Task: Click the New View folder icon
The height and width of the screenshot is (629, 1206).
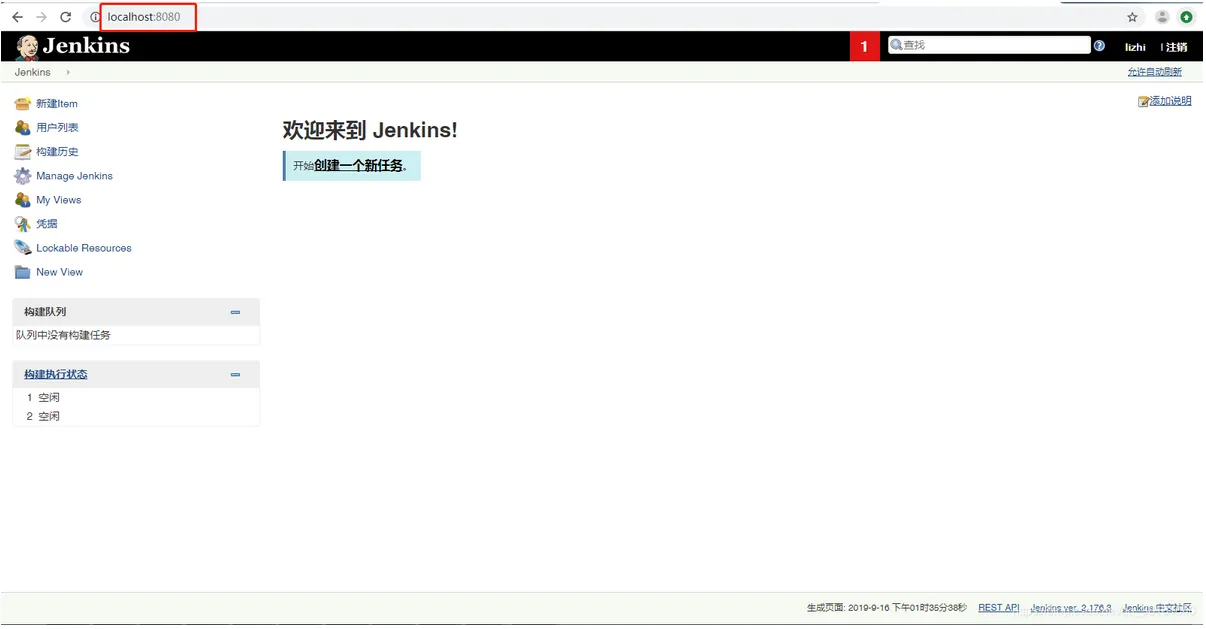Action: (x=23, y=272)
